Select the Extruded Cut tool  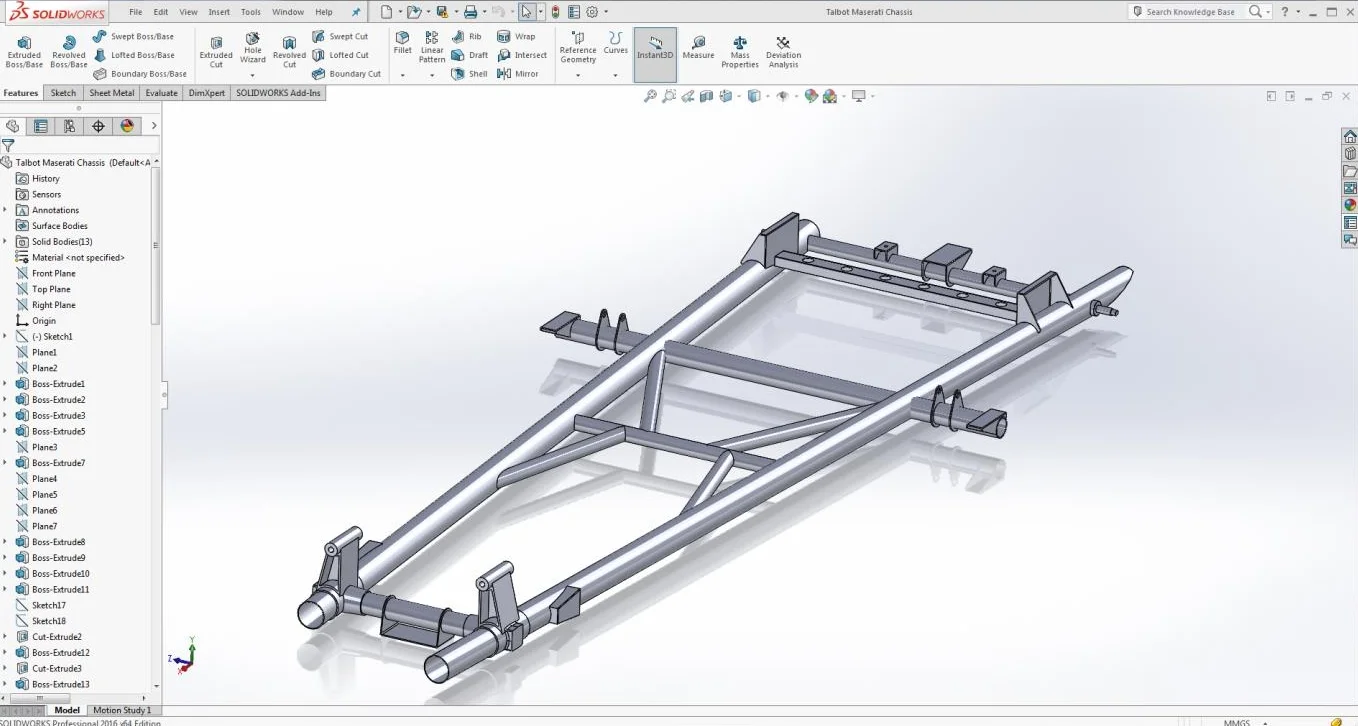pyautogui.click(x=216, y=52)
